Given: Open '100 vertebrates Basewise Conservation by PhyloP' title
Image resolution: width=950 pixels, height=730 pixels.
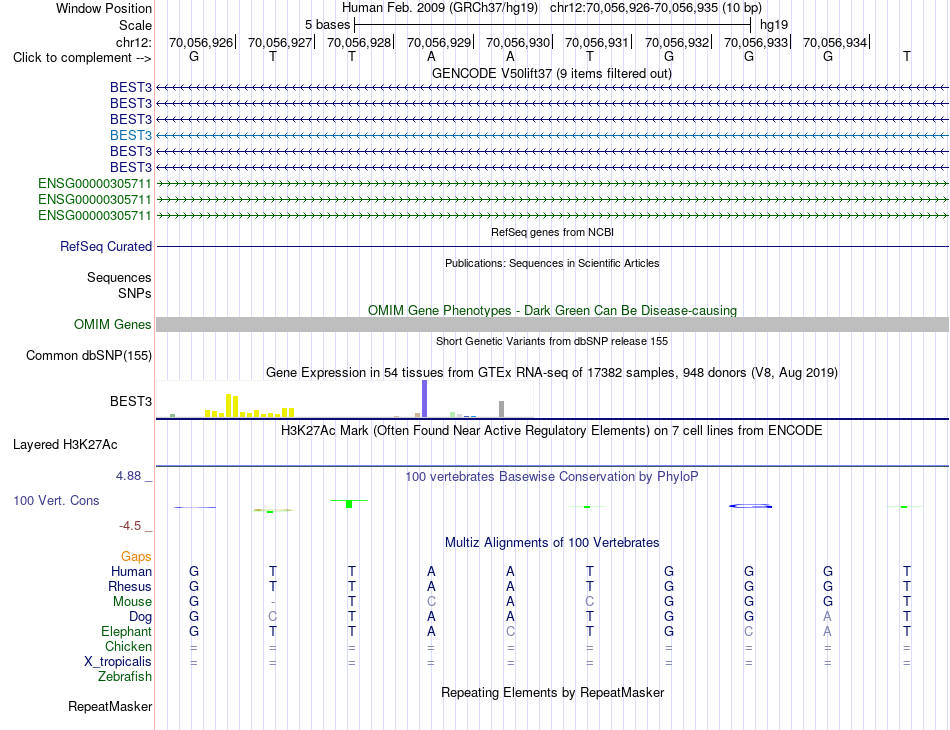Looking at the screenshot, I should tap(551, 477).
